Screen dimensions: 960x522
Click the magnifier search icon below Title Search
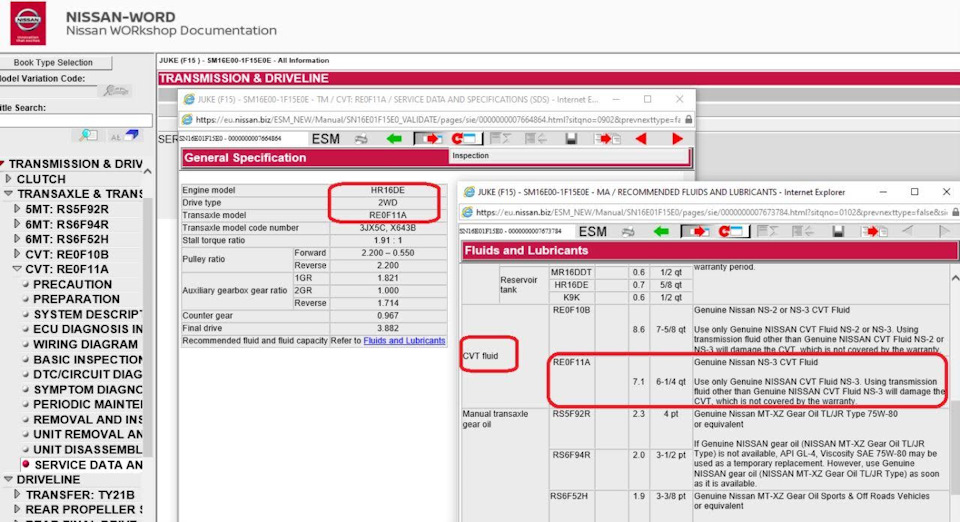[88, 135]
